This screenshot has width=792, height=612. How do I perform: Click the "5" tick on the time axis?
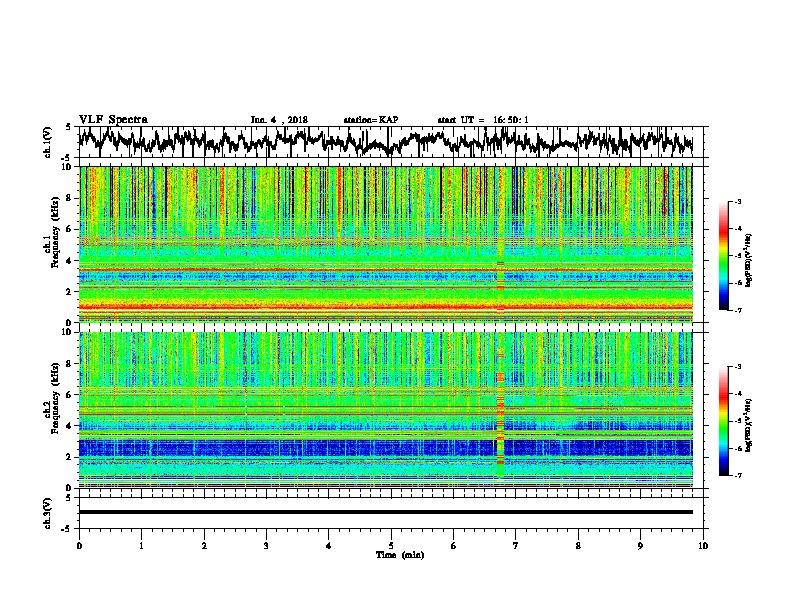pos(391,546)
